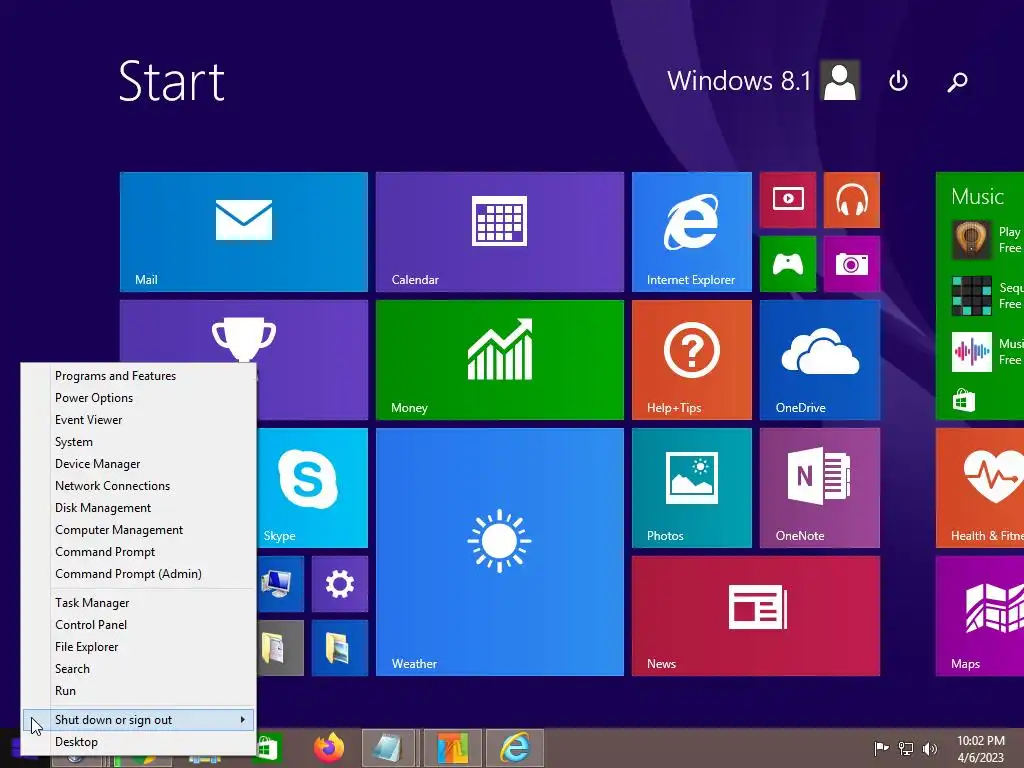Open the Help+Tips tile
The image size is (1024, 768).
tap(692, 360)
